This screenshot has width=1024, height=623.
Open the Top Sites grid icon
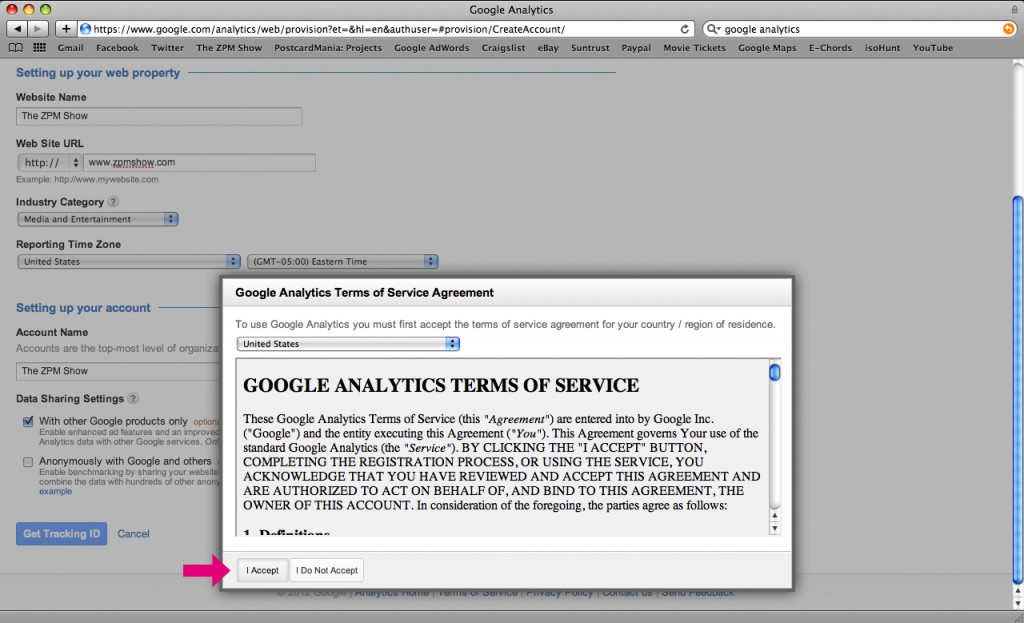coord(40,47)
